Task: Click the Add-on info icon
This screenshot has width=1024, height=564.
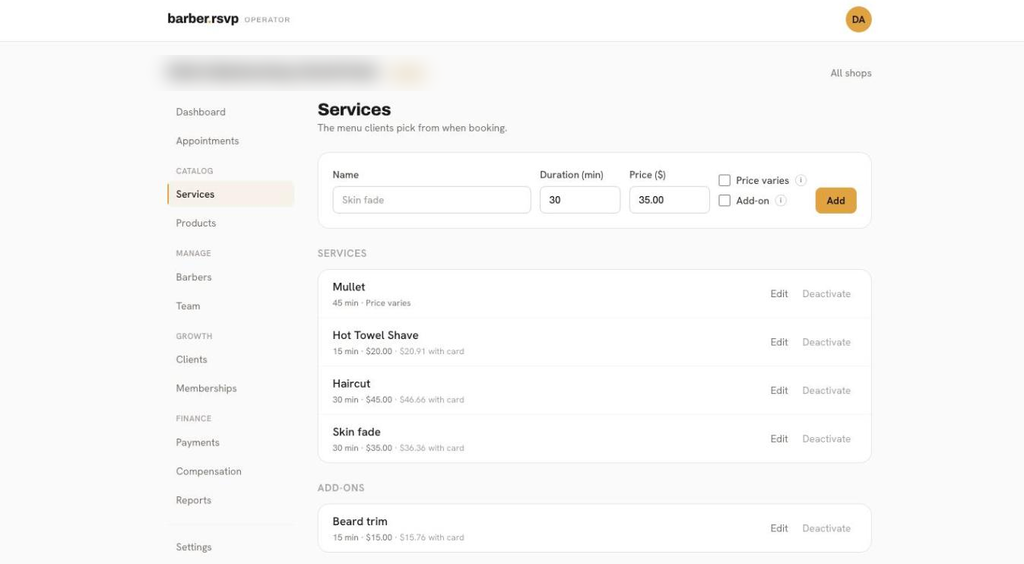Action: [780, 200]
